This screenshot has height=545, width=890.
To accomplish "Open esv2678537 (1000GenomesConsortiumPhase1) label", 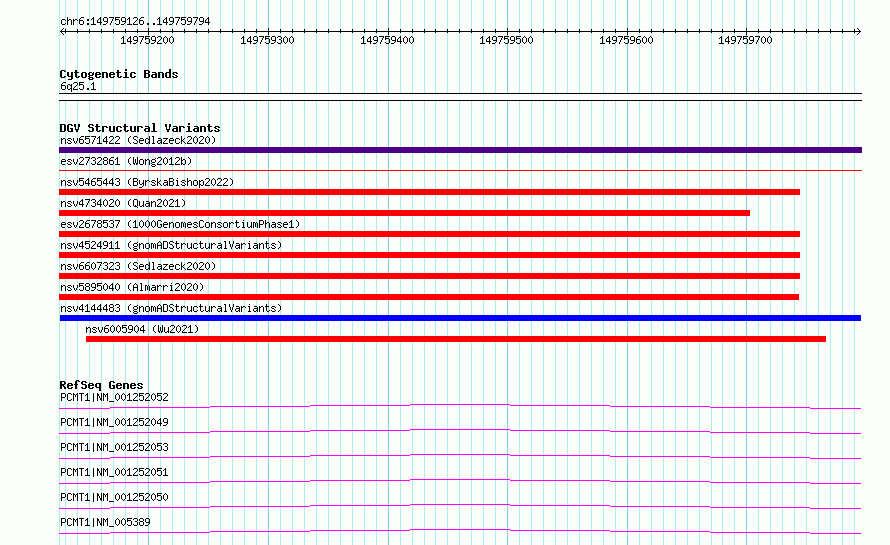I will point(180,224).
